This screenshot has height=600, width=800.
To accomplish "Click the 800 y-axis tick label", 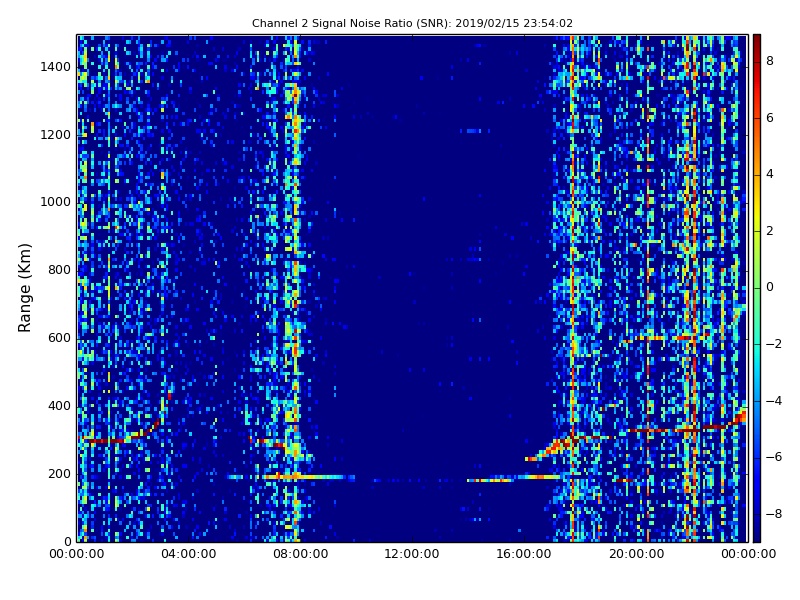I will click(x=59, y=270).
